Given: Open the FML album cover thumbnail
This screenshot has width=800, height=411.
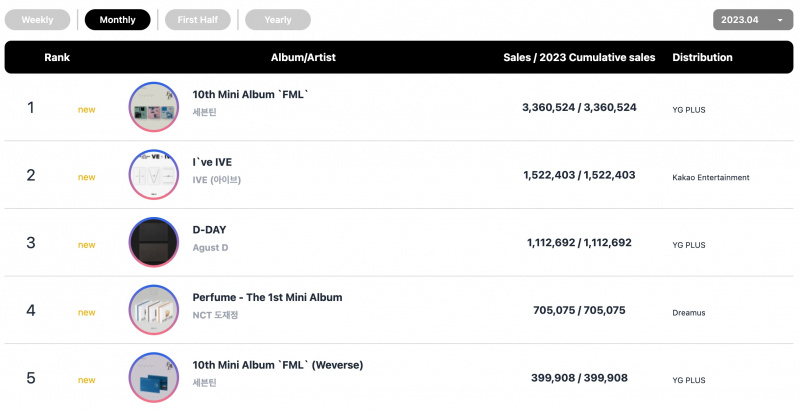Looking at the screenshot, I should click(154, 107).
